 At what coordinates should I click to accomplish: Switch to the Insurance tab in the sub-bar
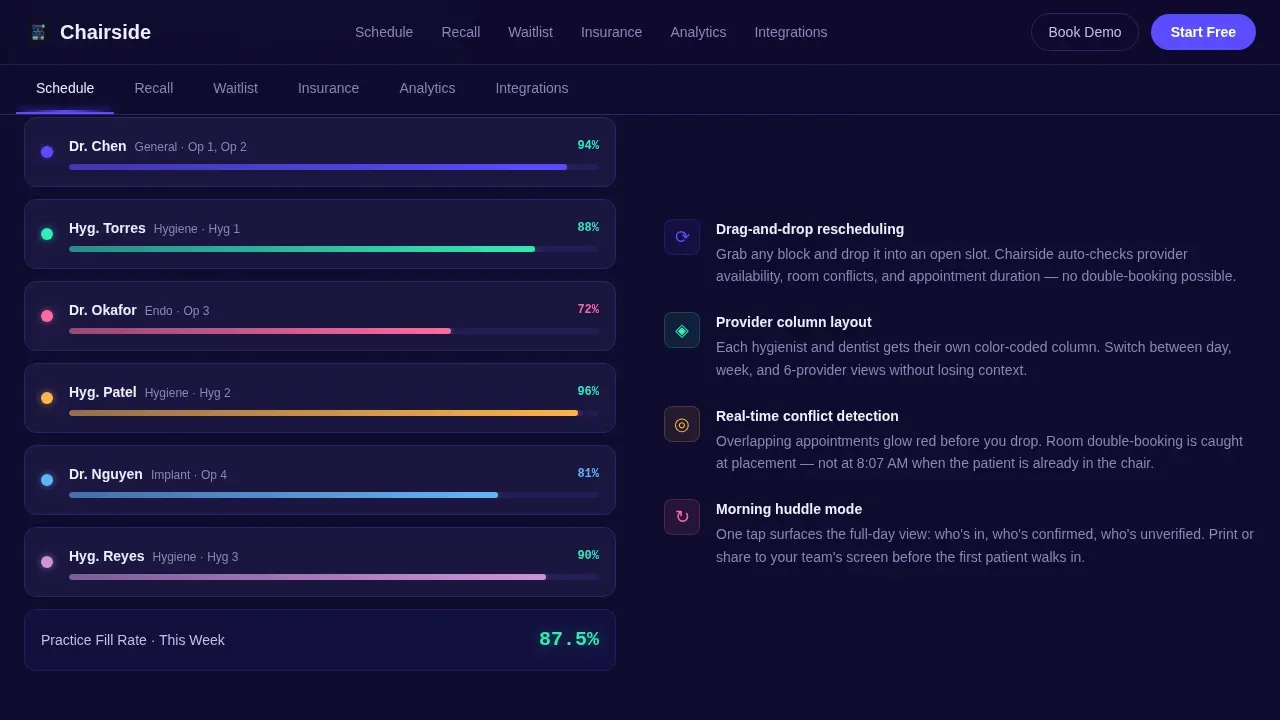(328, 88)
